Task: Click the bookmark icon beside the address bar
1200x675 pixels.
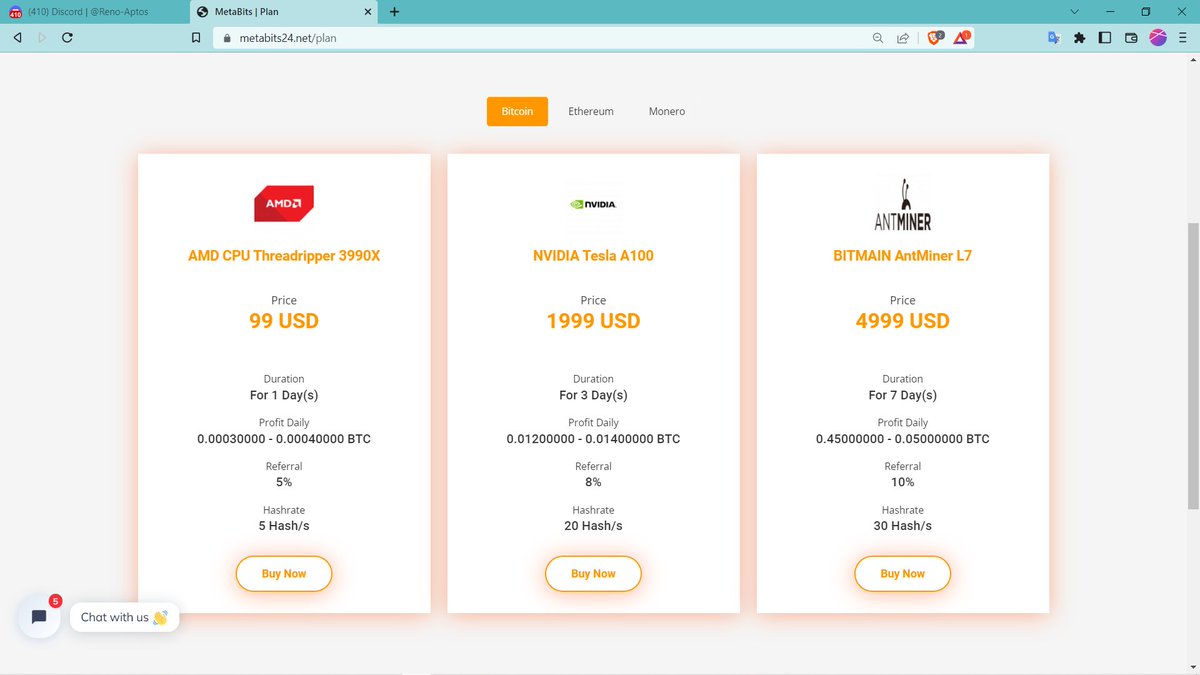Action: point(196,38)
